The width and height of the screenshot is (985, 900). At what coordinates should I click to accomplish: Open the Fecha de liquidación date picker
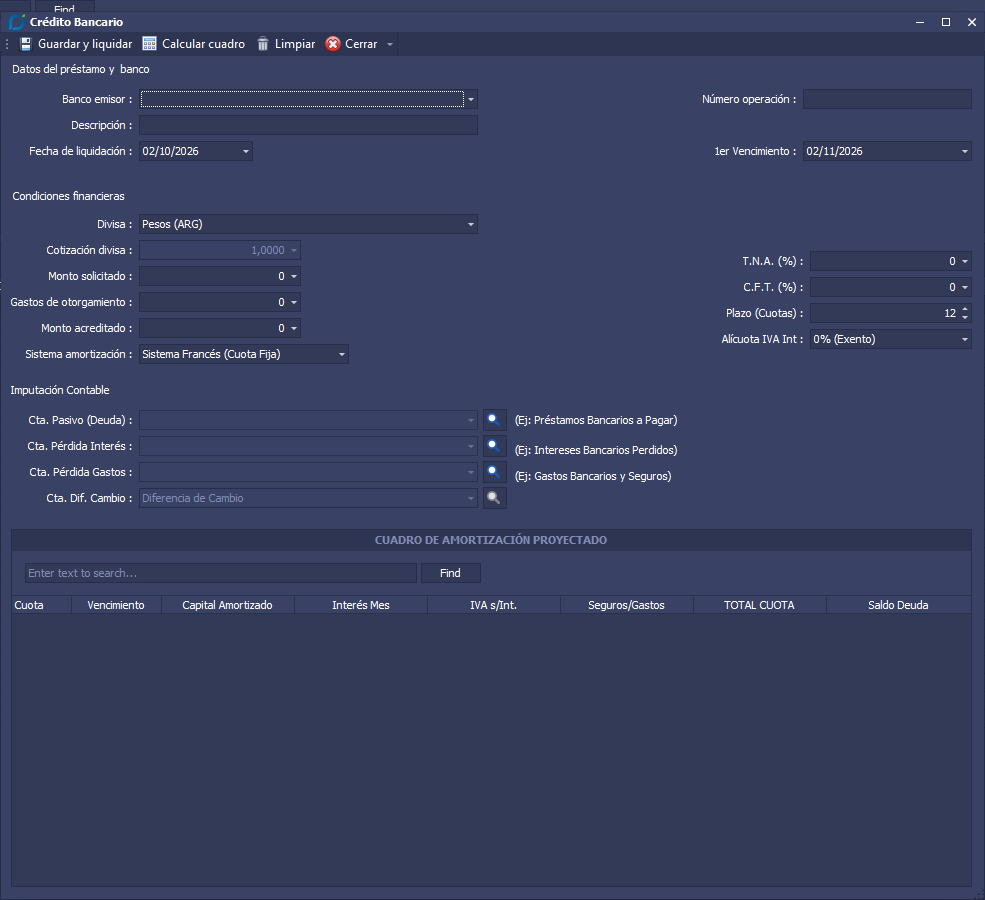click(x=246, y=151)
